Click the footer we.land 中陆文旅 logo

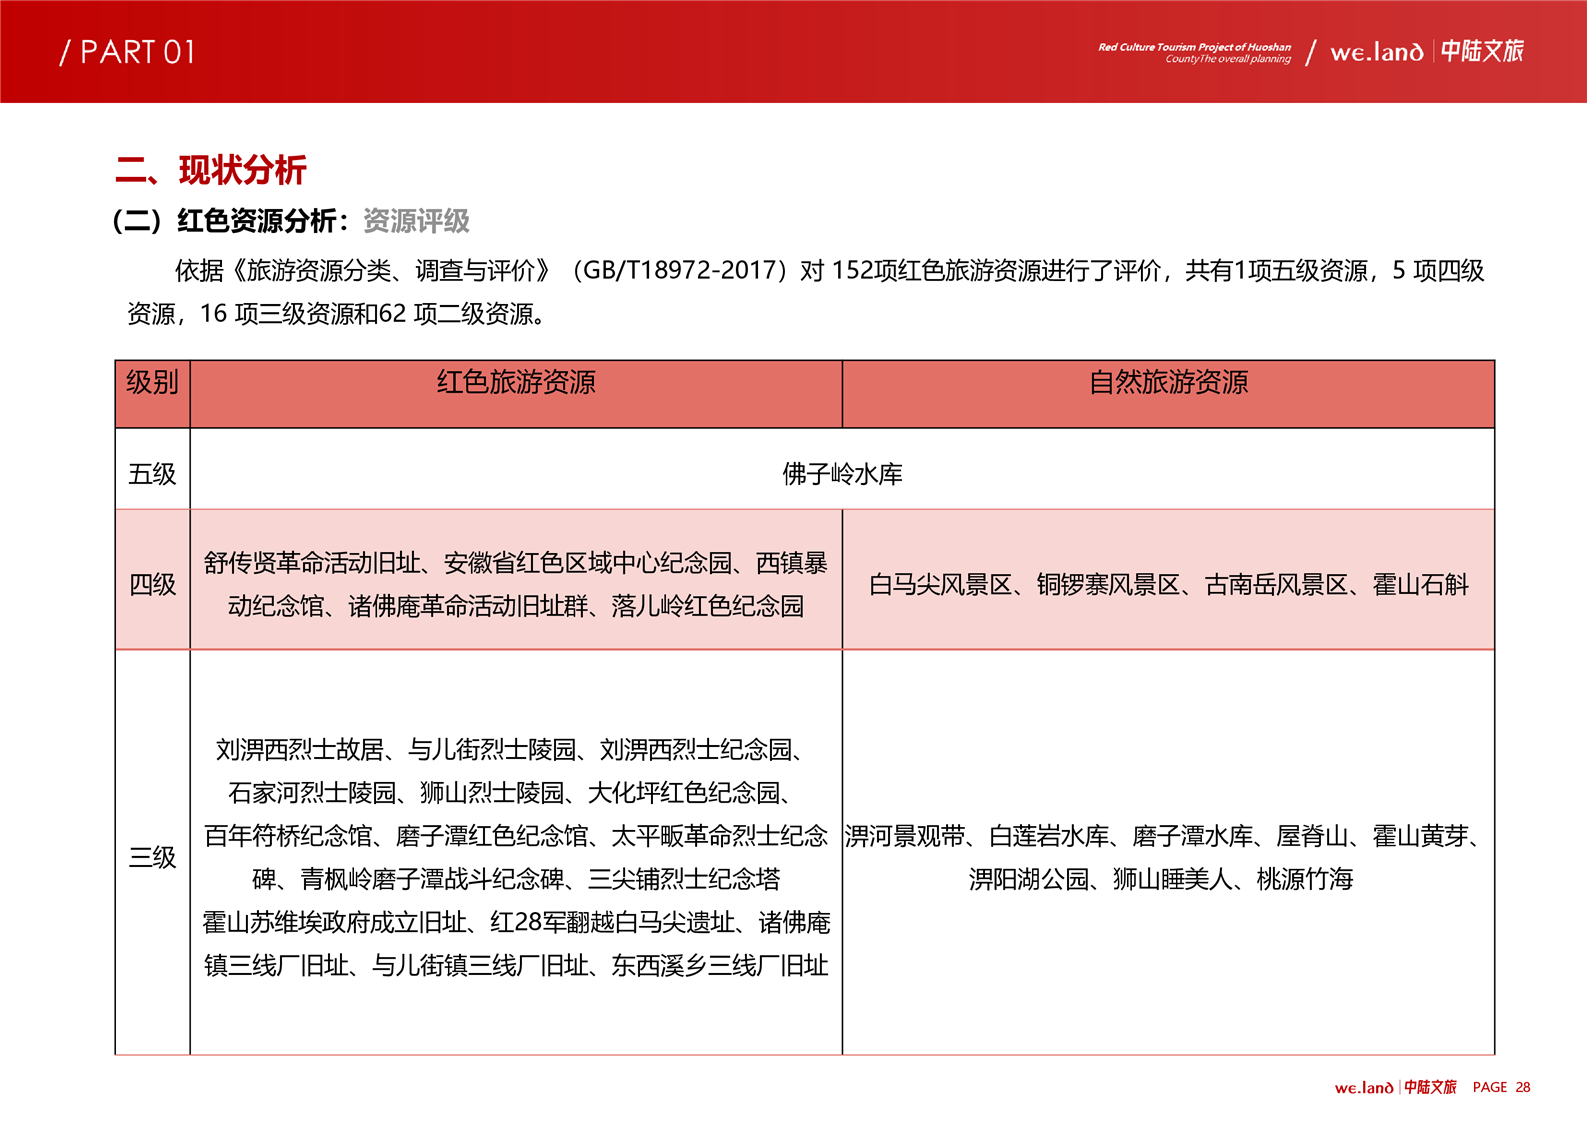1395,1087
